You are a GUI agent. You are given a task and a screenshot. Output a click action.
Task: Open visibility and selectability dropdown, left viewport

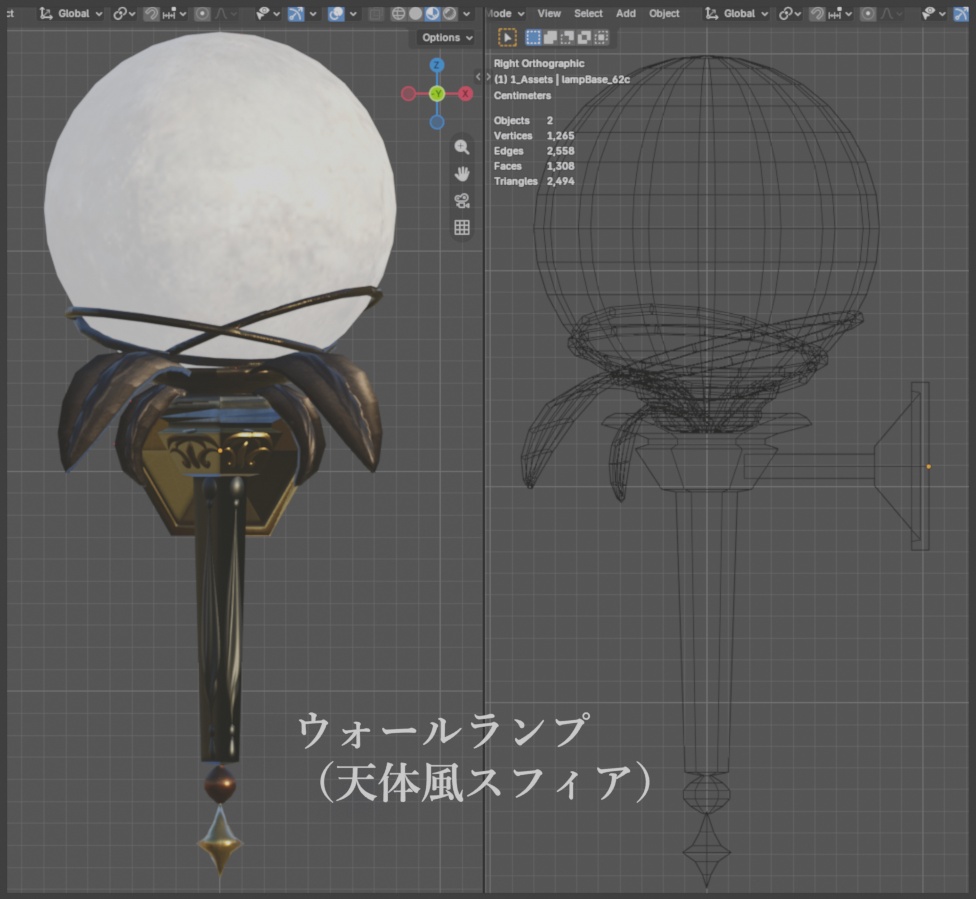[x=268, y=13]
